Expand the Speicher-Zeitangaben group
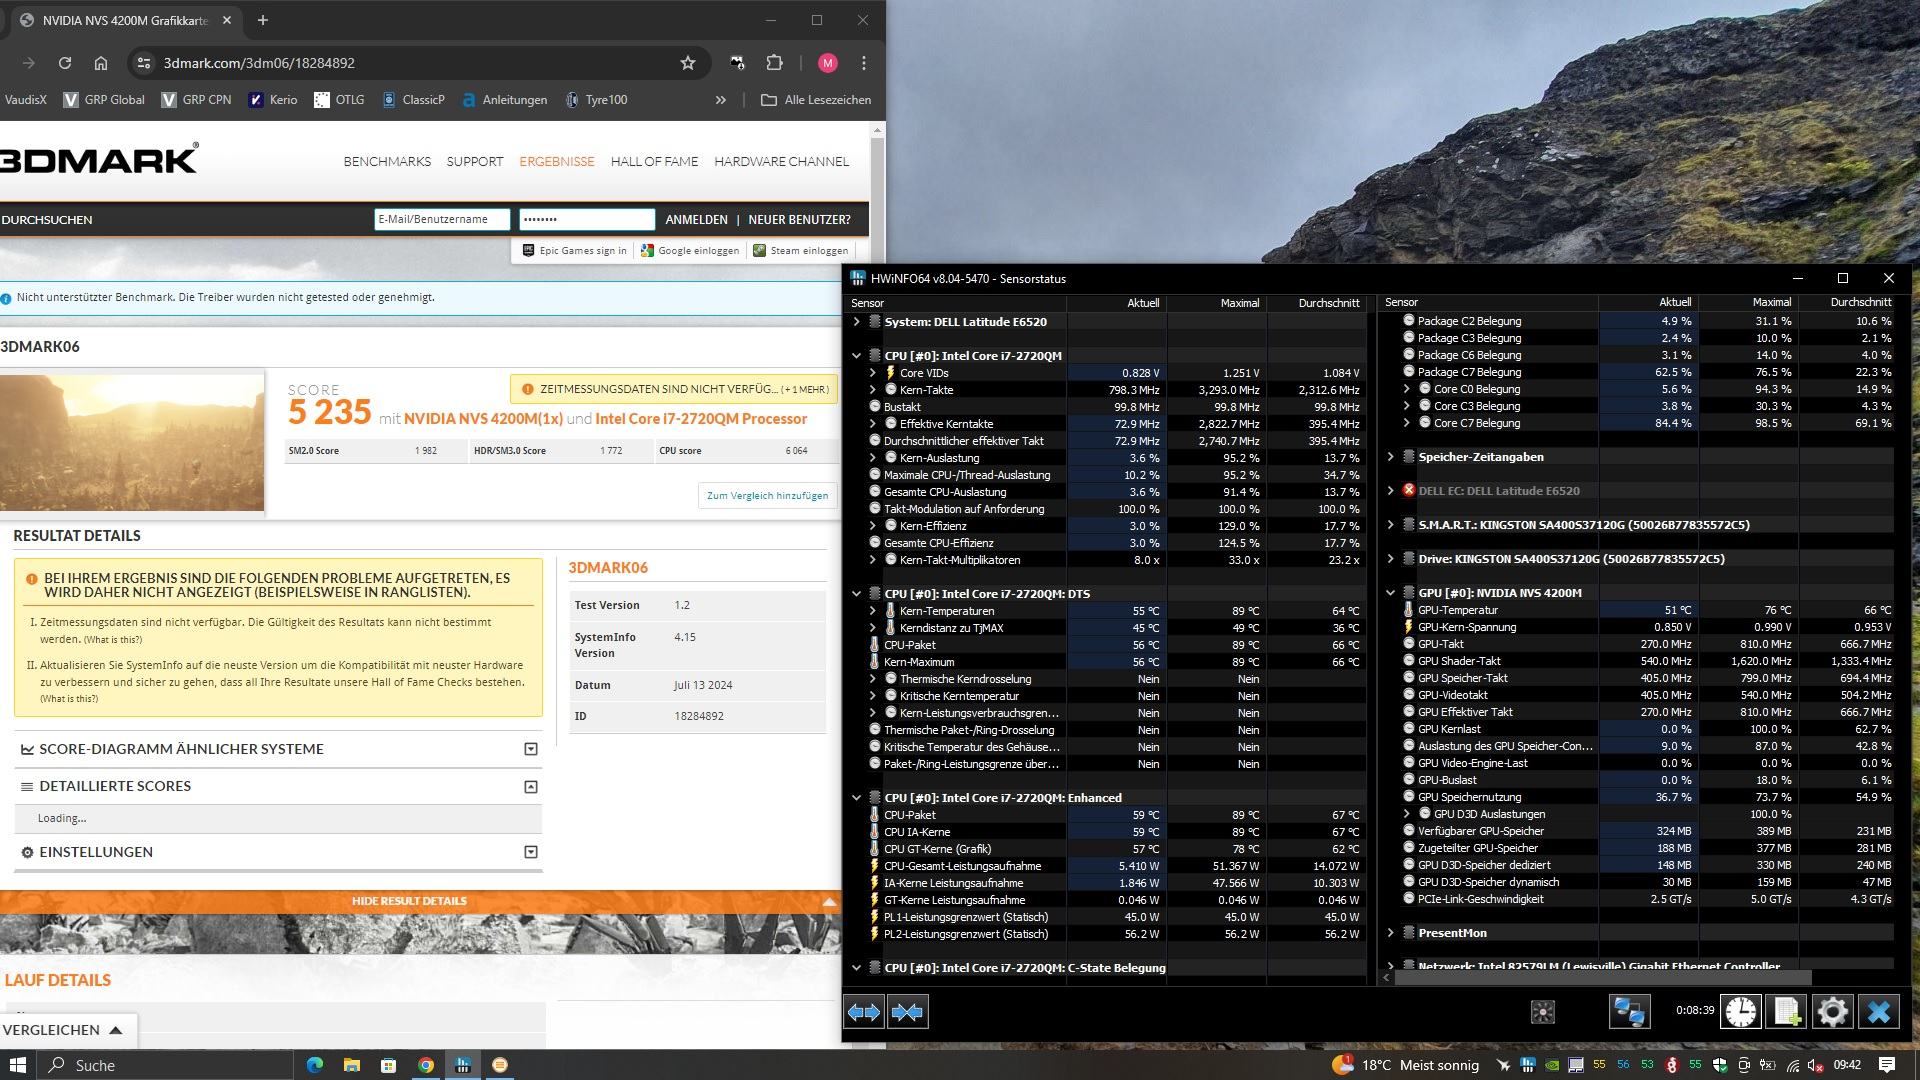This screenshot has height=1080, width=1920. pyautogui.click(x=1390, y=457)
